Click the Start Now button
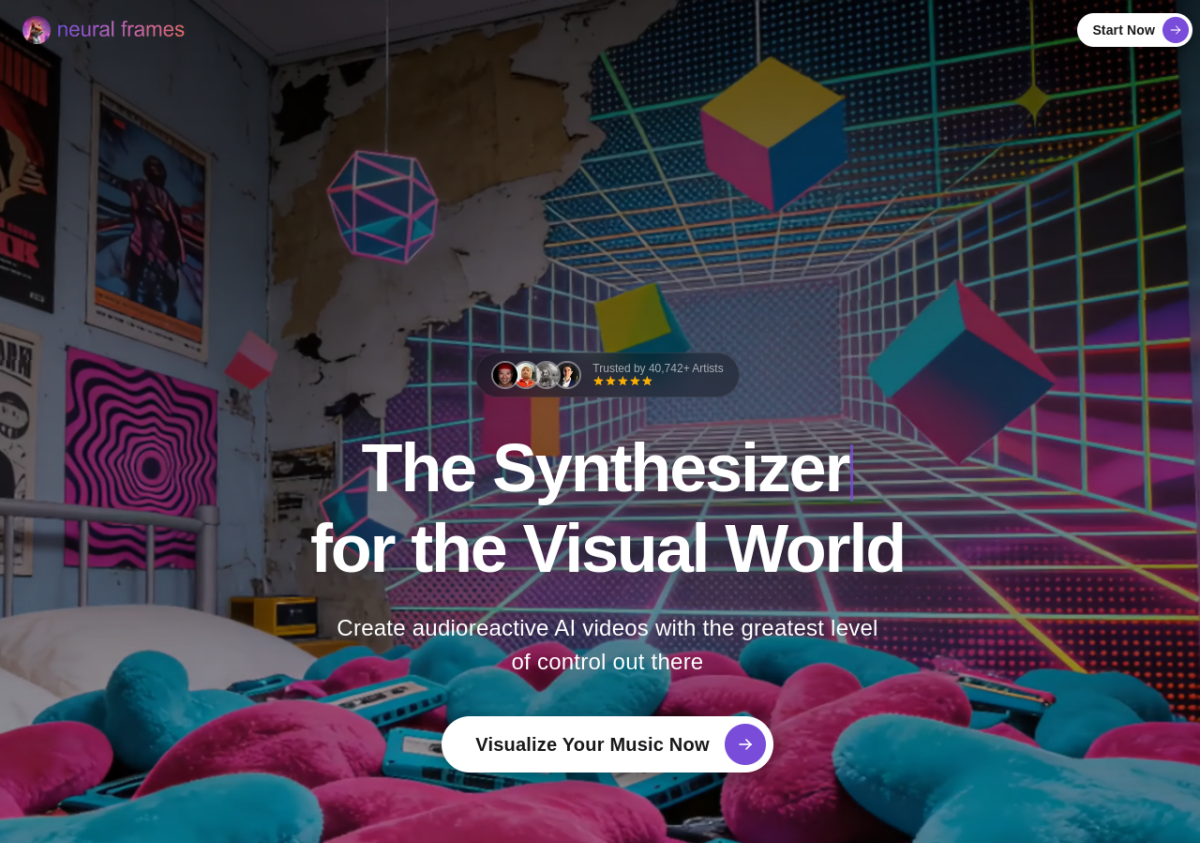This screenshot has width=1200, height=843. tap(1134, 30)
